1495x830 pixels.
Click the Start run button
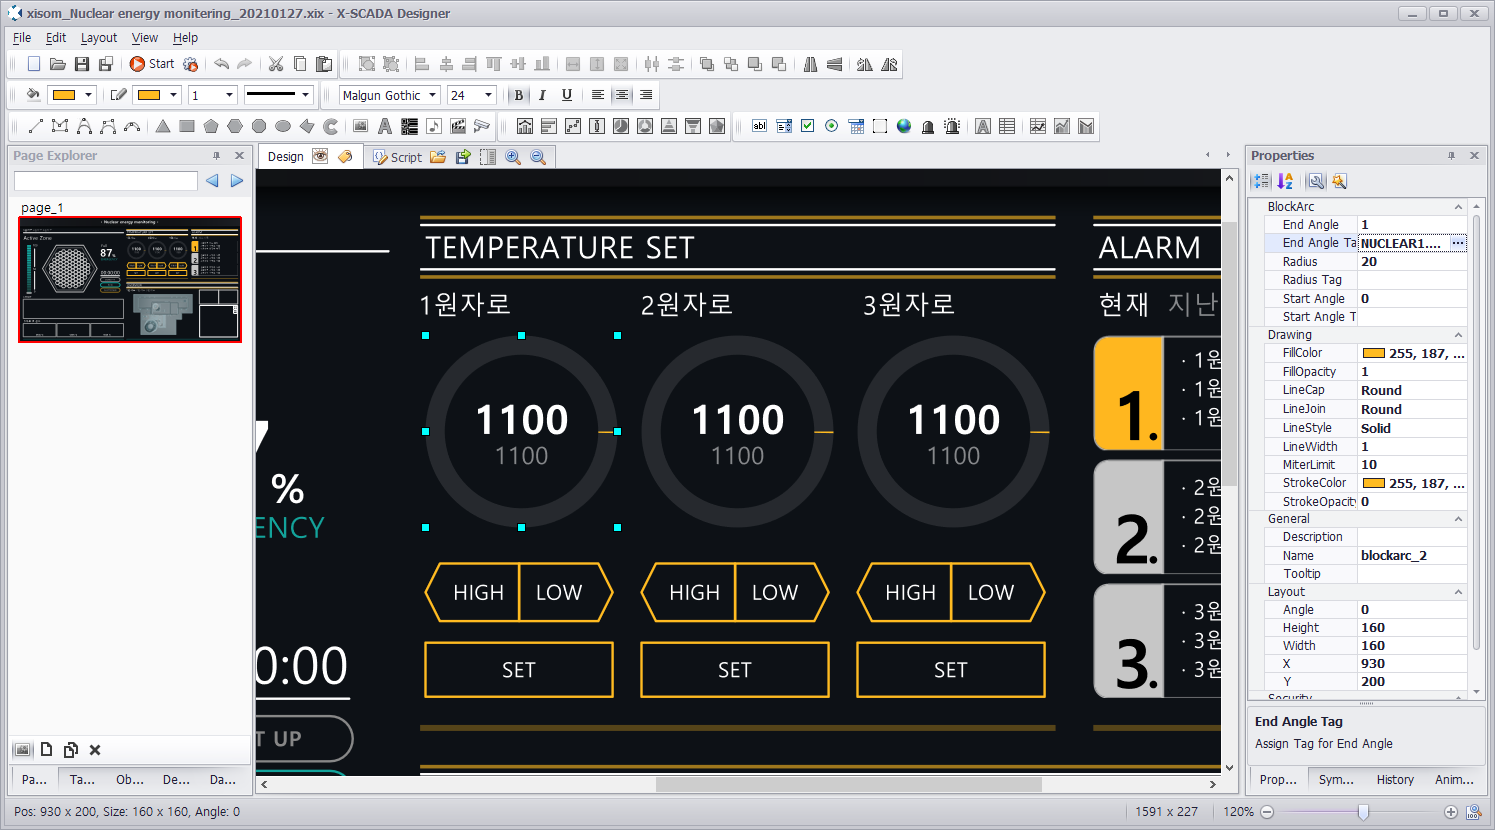[152, 64]
